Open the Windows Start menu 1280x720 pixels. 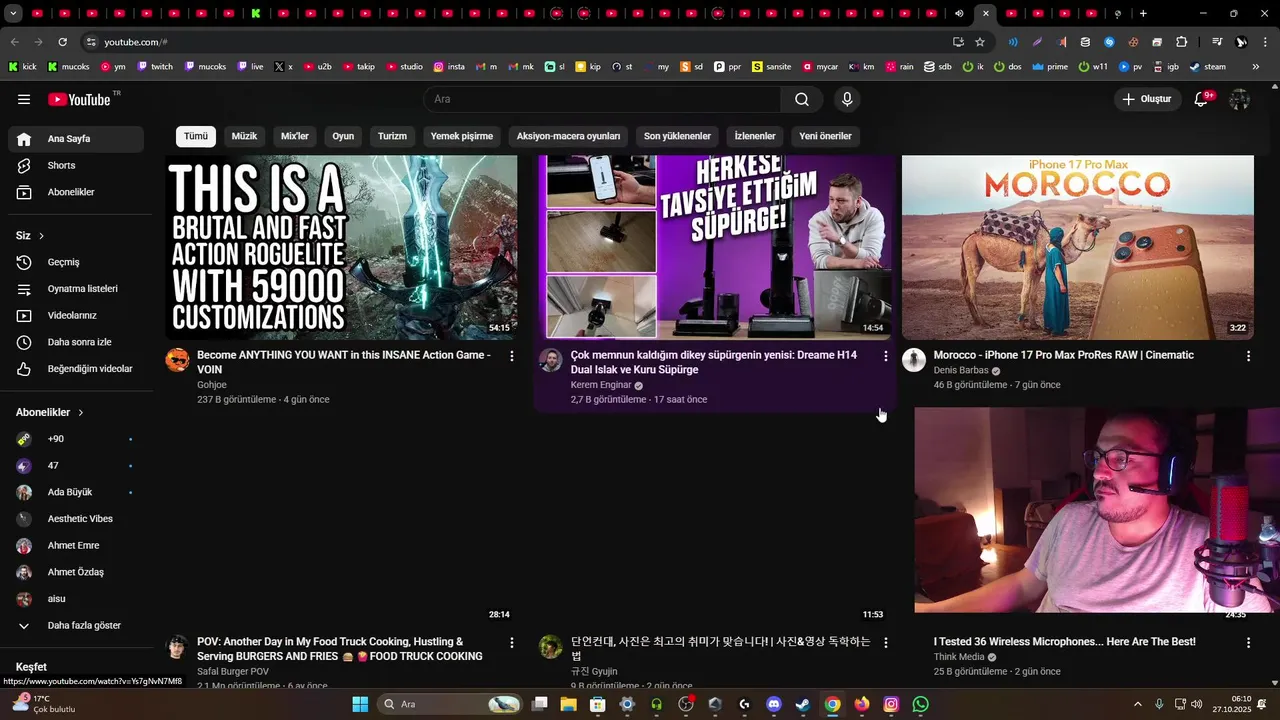tap(360, 704)
